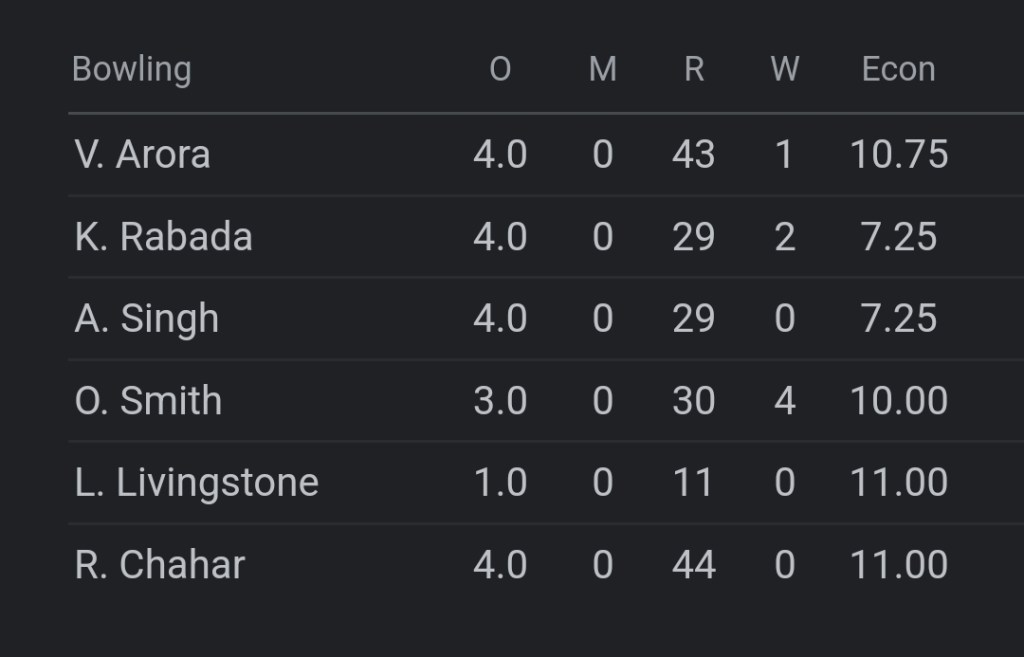This screenshot has width=1024, height=657.
Task: Click the M maidens column header
Action: click(x=602, y=70)
